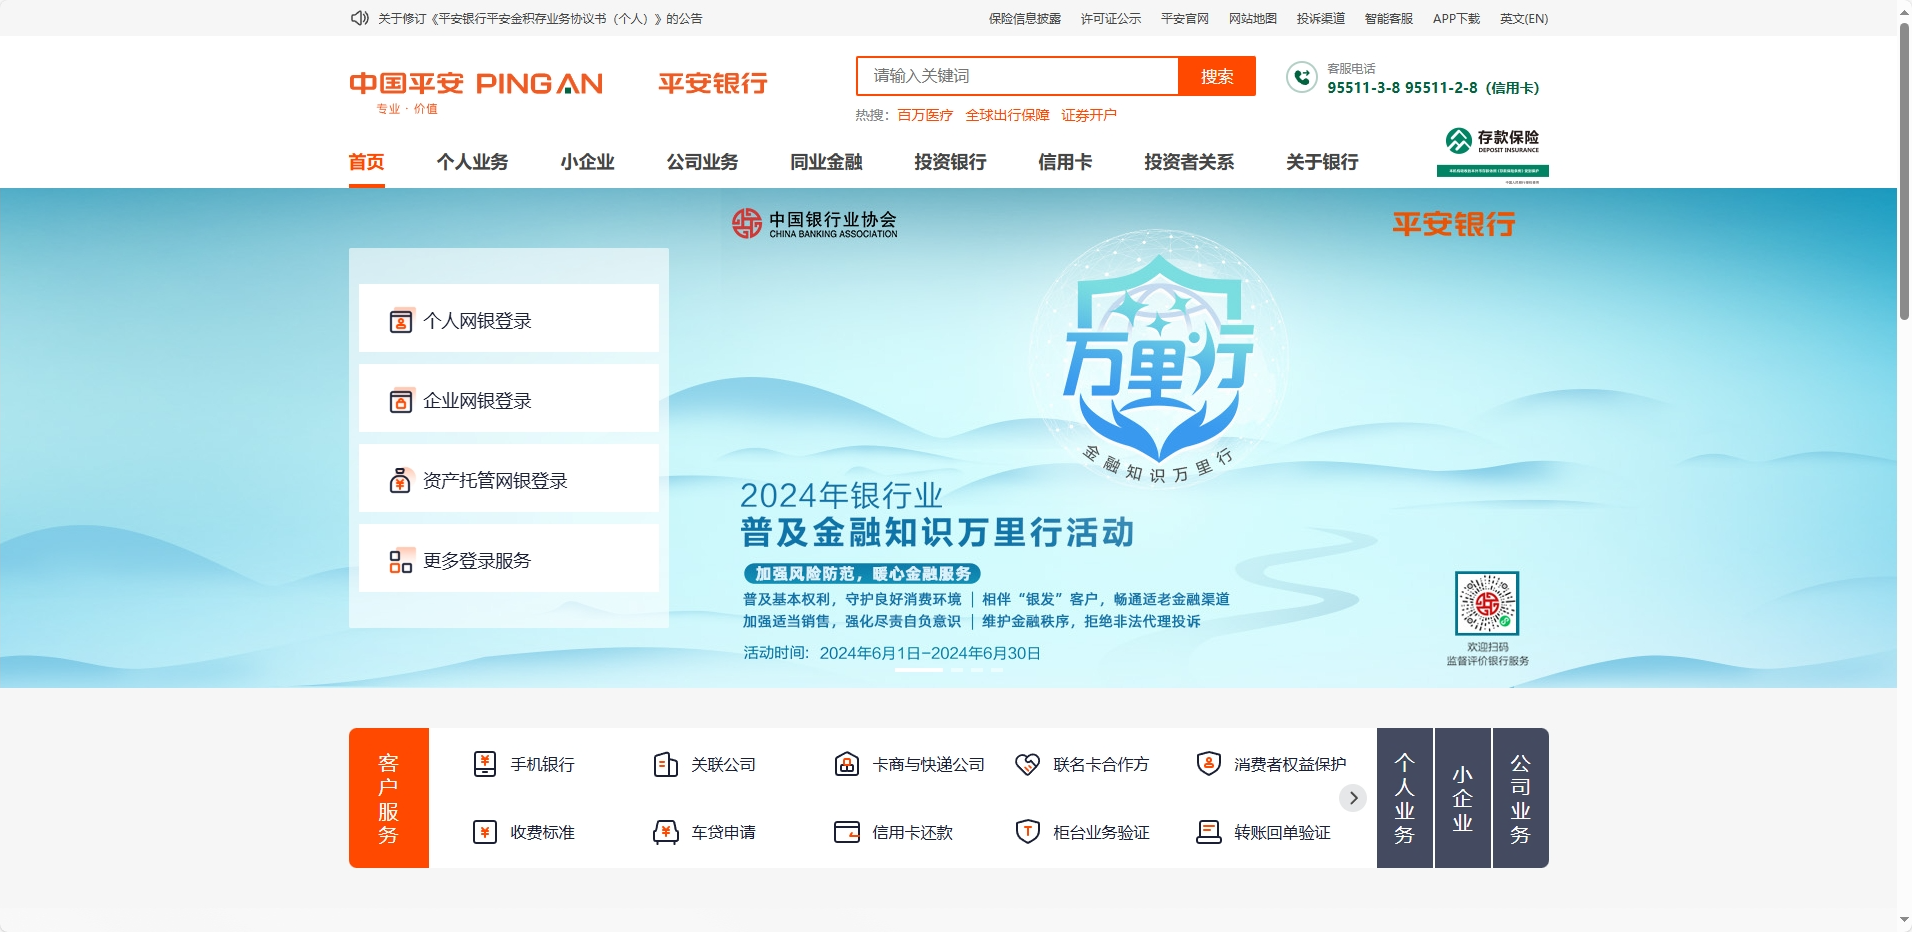Viewport: 1912px width, 932px height.
Task: Expand next page of customer services arrow
Action: (x=1353, y=798)
